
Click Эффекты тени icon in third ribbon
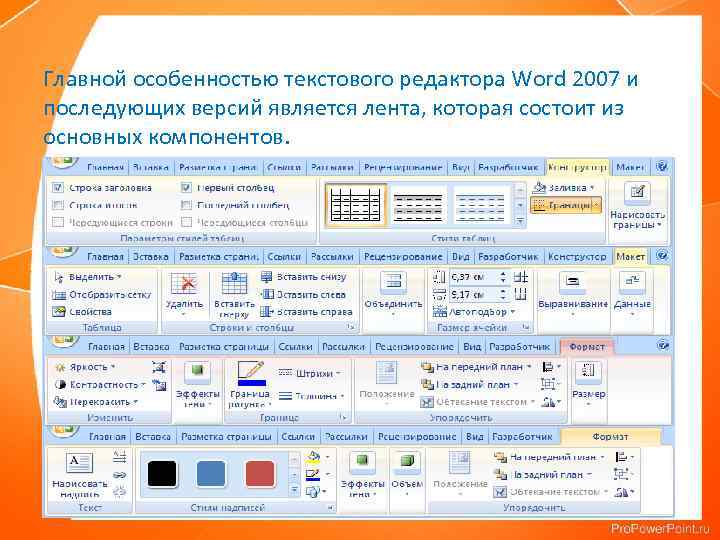pos(197,372)
